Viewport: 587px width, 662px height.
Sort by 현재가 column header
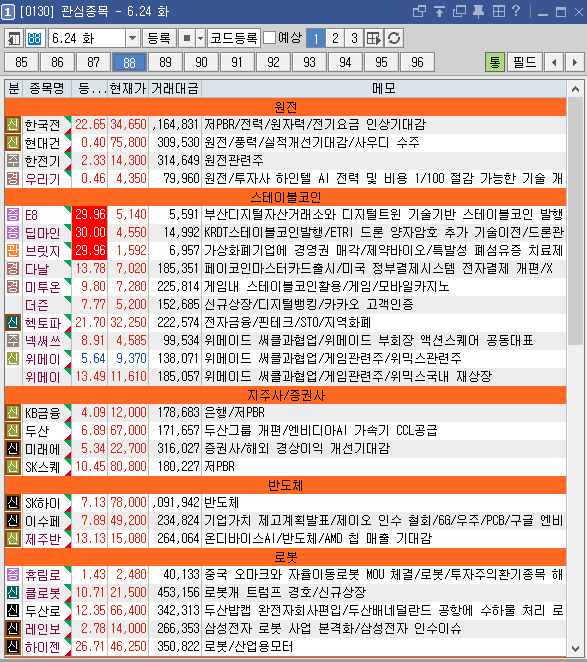(128, 88)
